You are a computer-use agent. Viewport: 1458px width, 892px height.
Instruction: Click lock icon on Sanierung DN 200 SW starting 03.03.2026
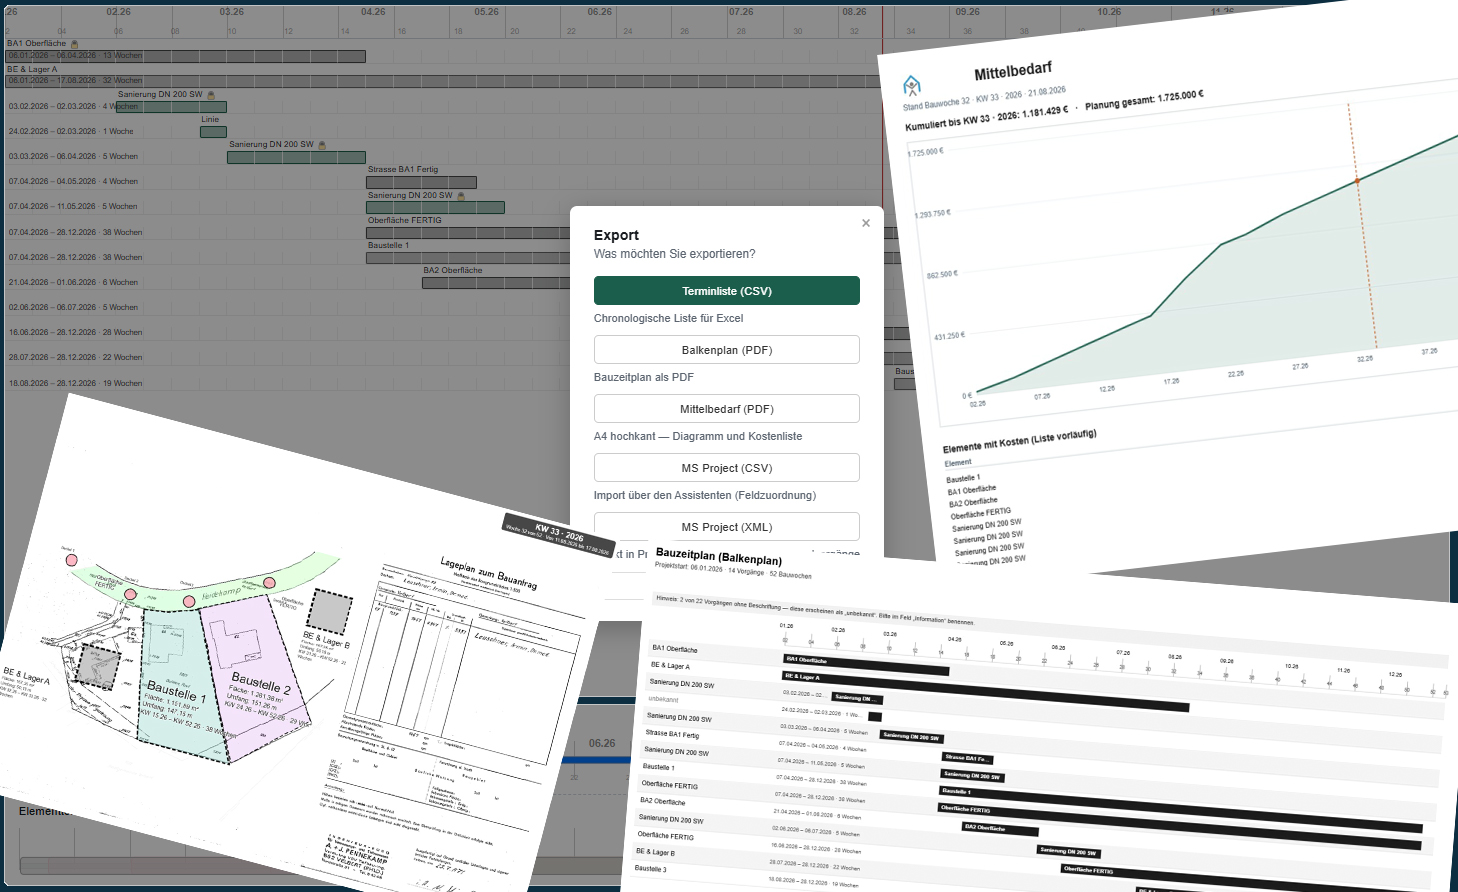[x=321, y=145]
